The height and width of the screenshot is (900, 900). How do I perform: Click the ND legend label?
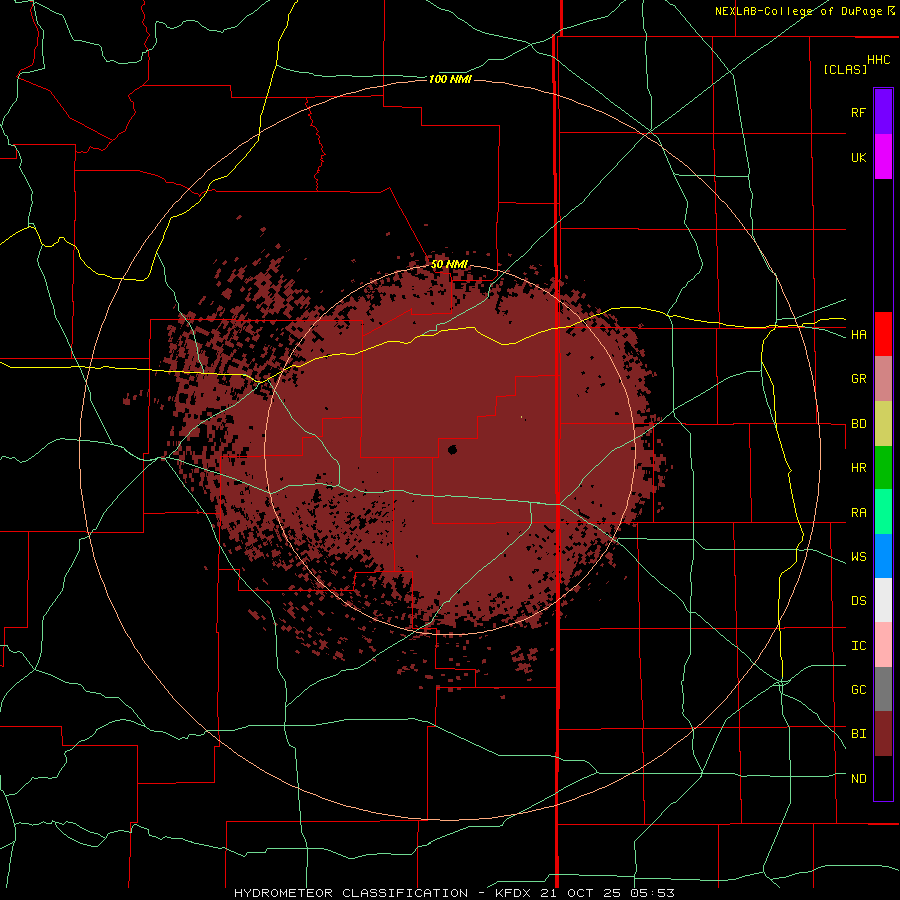click(x=858, y=779)
